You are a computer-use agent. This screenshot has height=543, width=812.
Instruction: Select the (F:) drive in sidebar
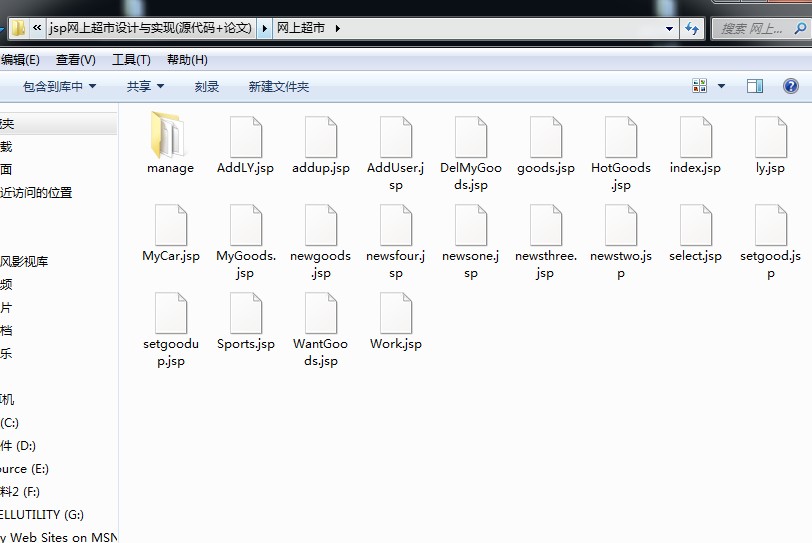tap(20, 492)
